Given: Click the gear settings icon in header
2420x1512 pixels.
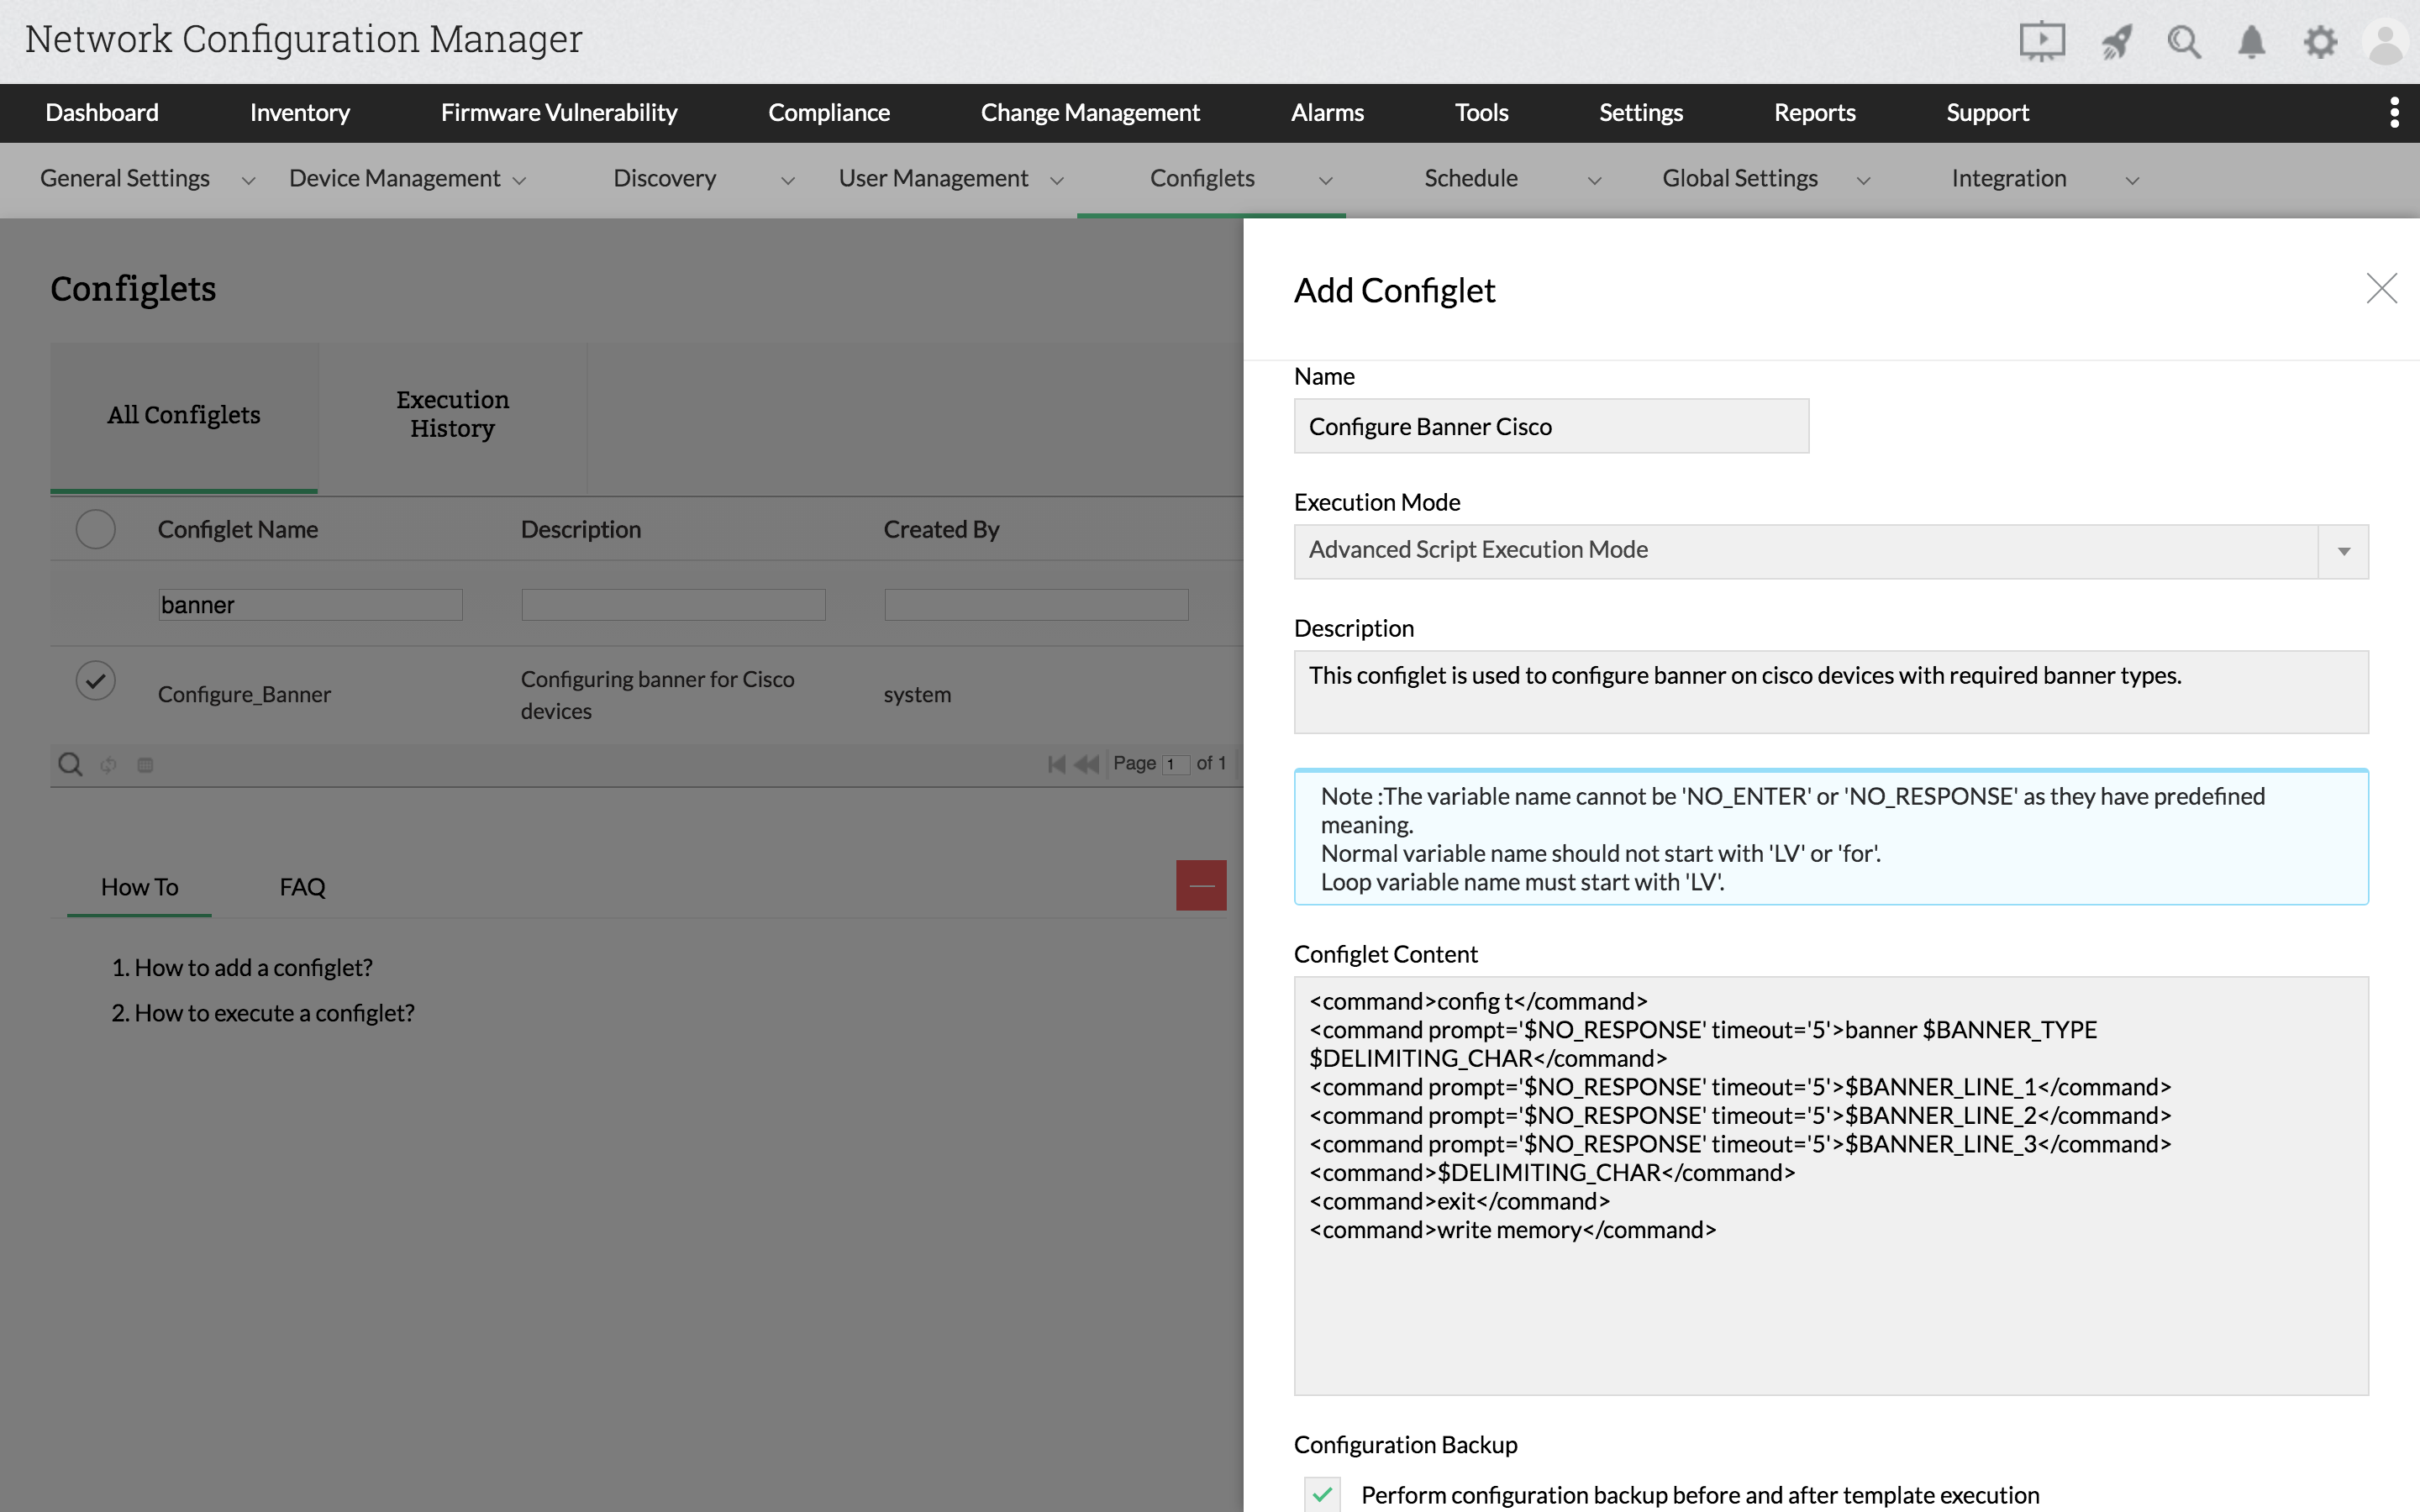Looking at the screenshot, I should (x=2320, y=42).
